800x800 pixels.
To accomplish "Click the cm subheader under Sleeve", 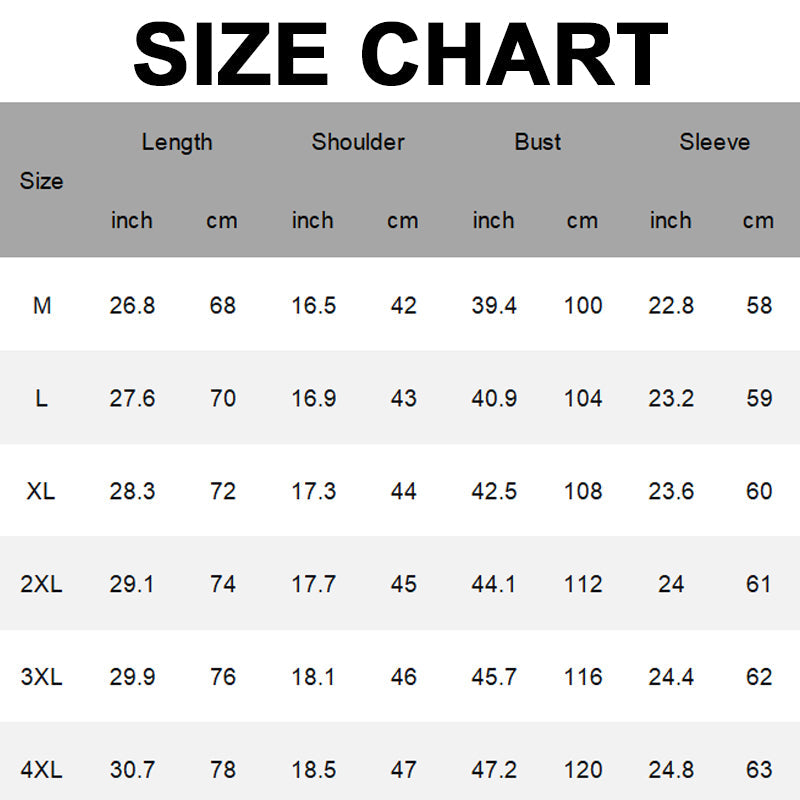I will coord(758,220).
